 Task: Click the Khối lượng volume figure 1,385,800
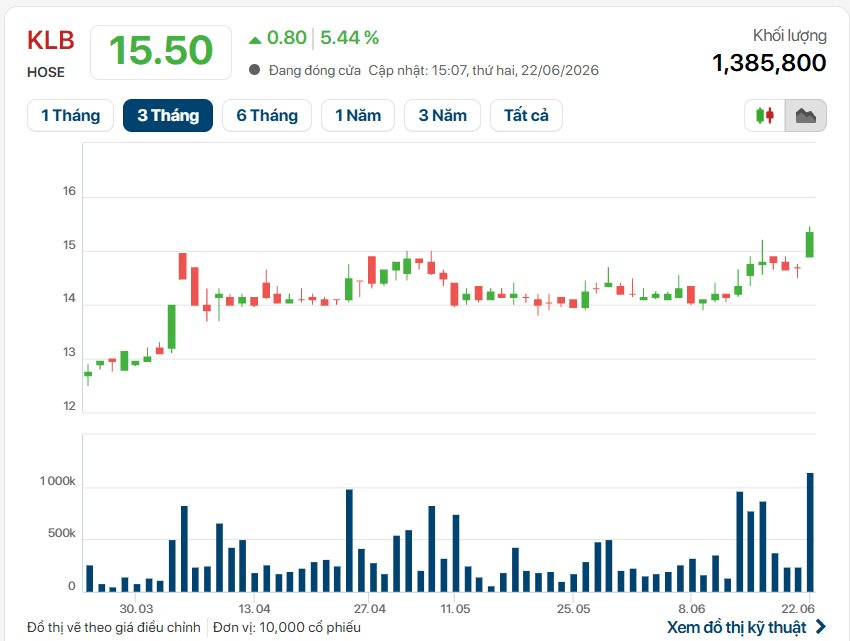(x=769, y=63)
